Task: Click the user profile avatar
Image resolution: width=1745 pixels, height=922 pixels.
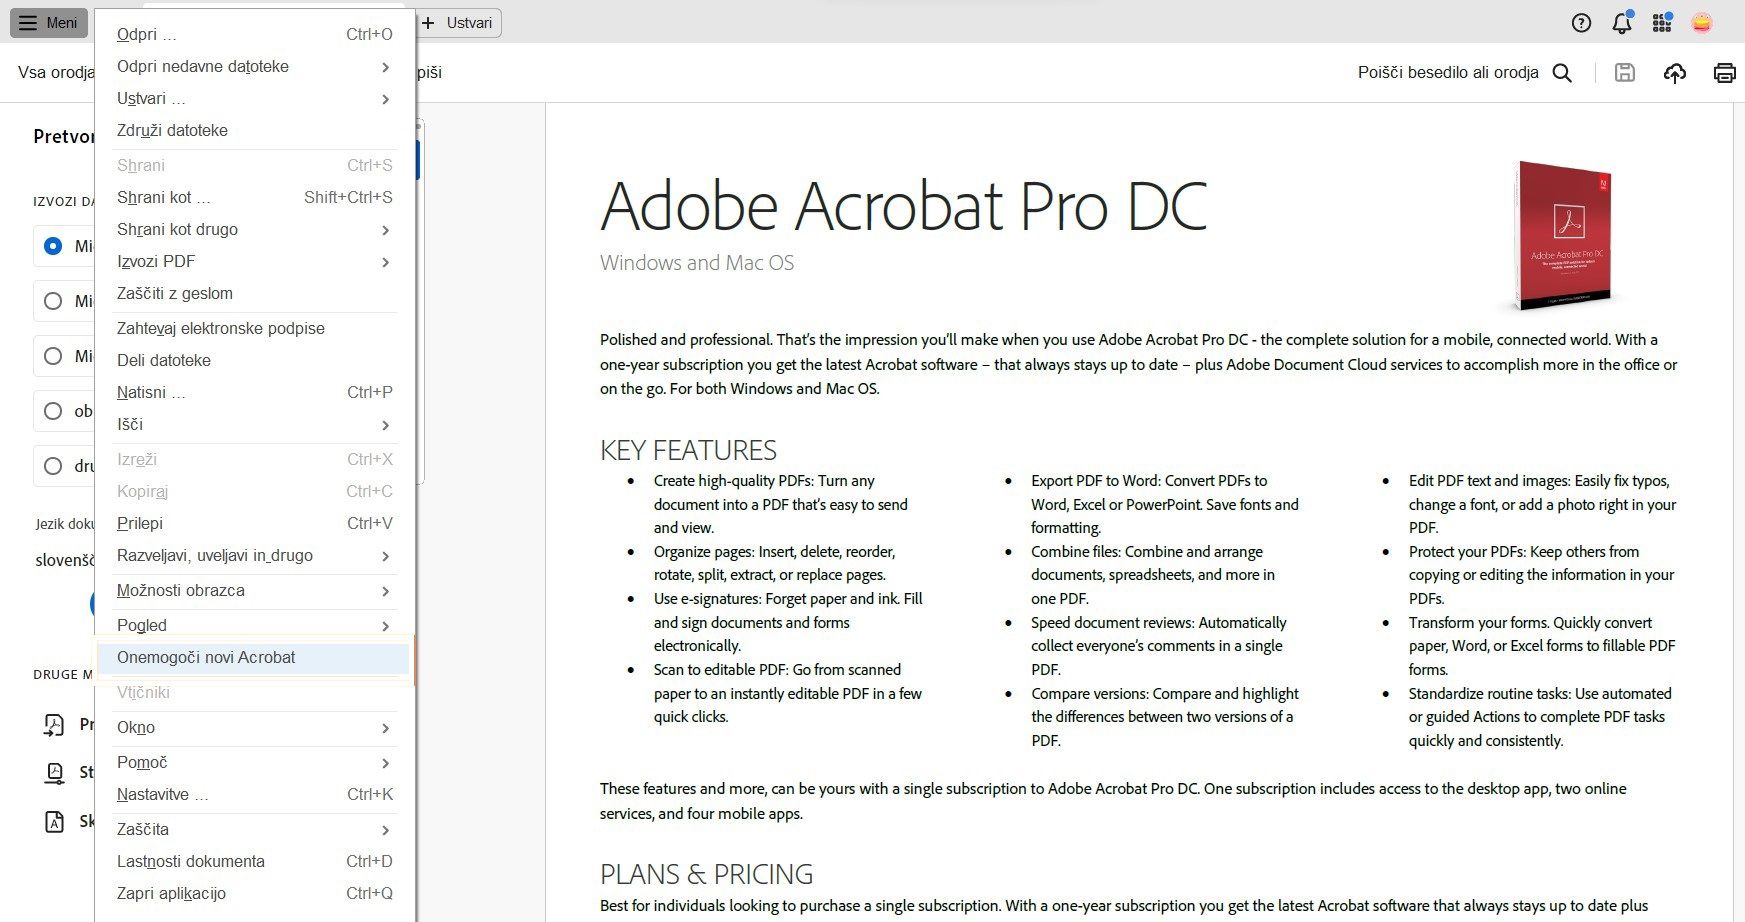Action: pyautogui.click(x=1702, y=23)
